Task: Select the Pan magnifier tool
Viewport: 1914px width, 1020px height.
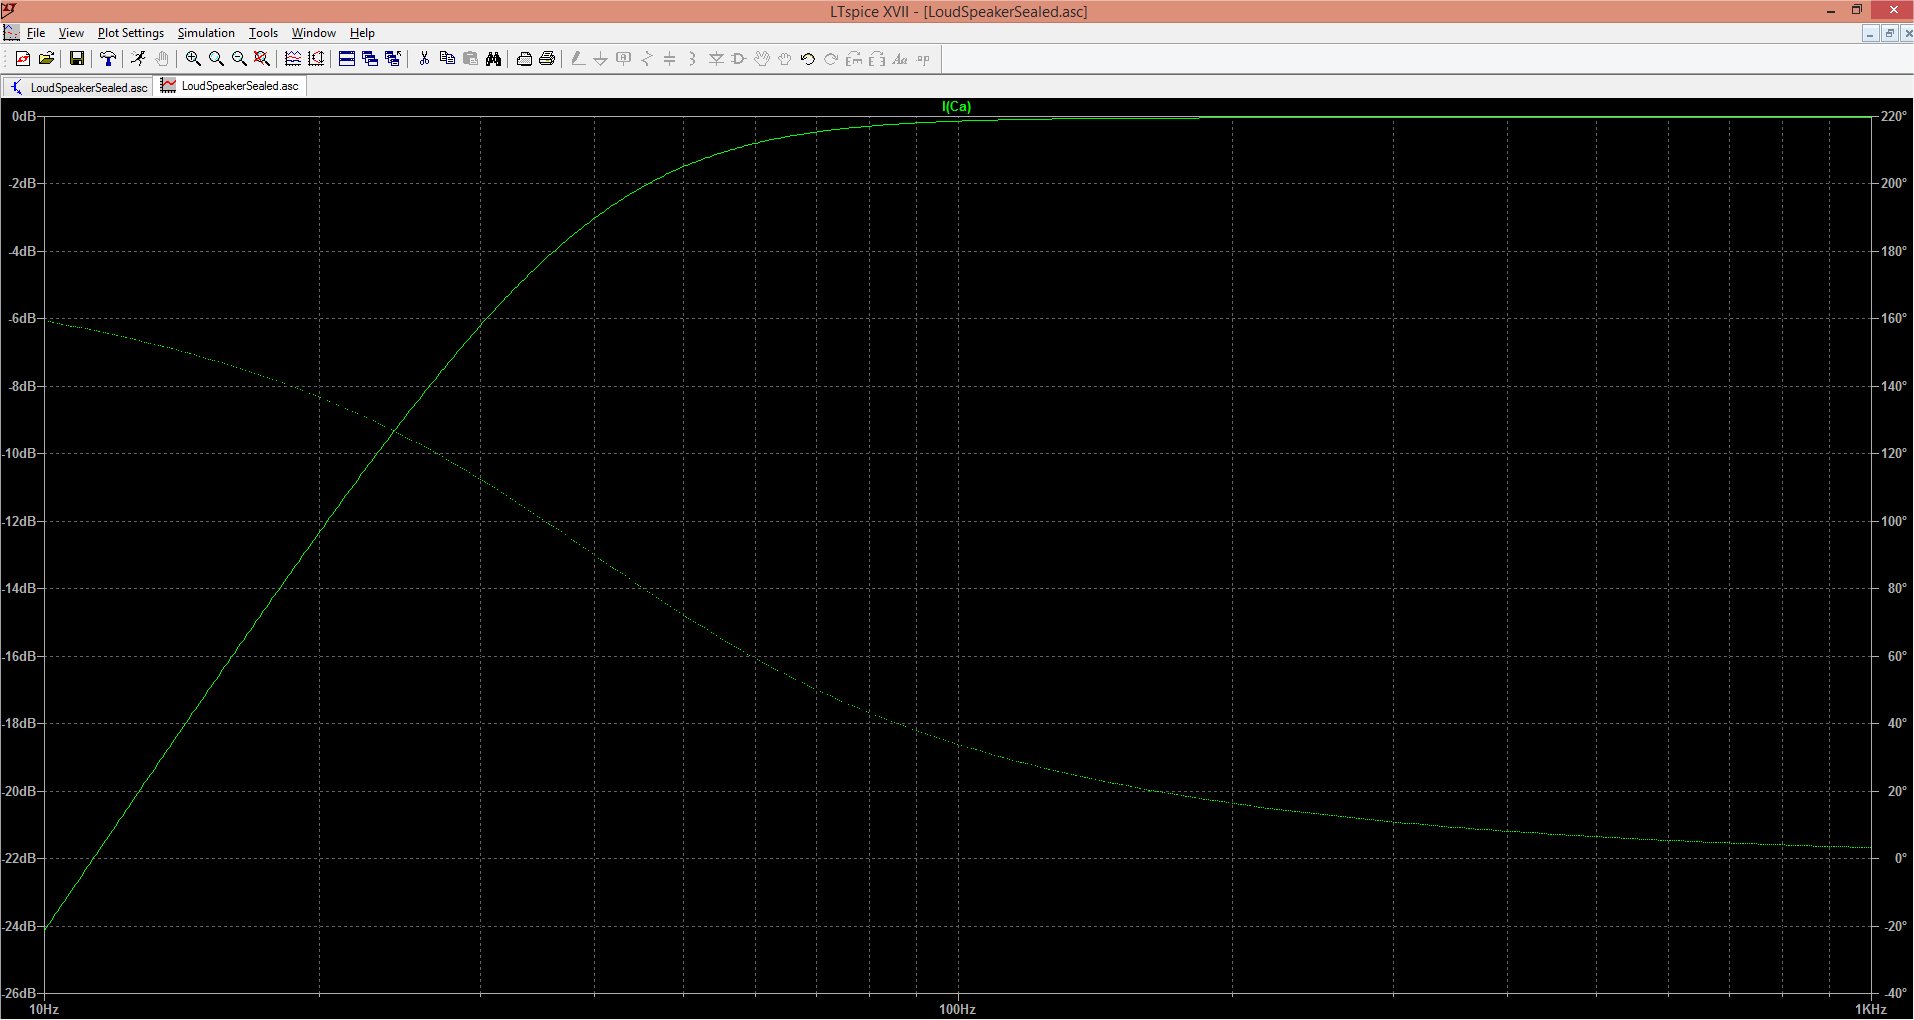Action: tap(216, 59)
